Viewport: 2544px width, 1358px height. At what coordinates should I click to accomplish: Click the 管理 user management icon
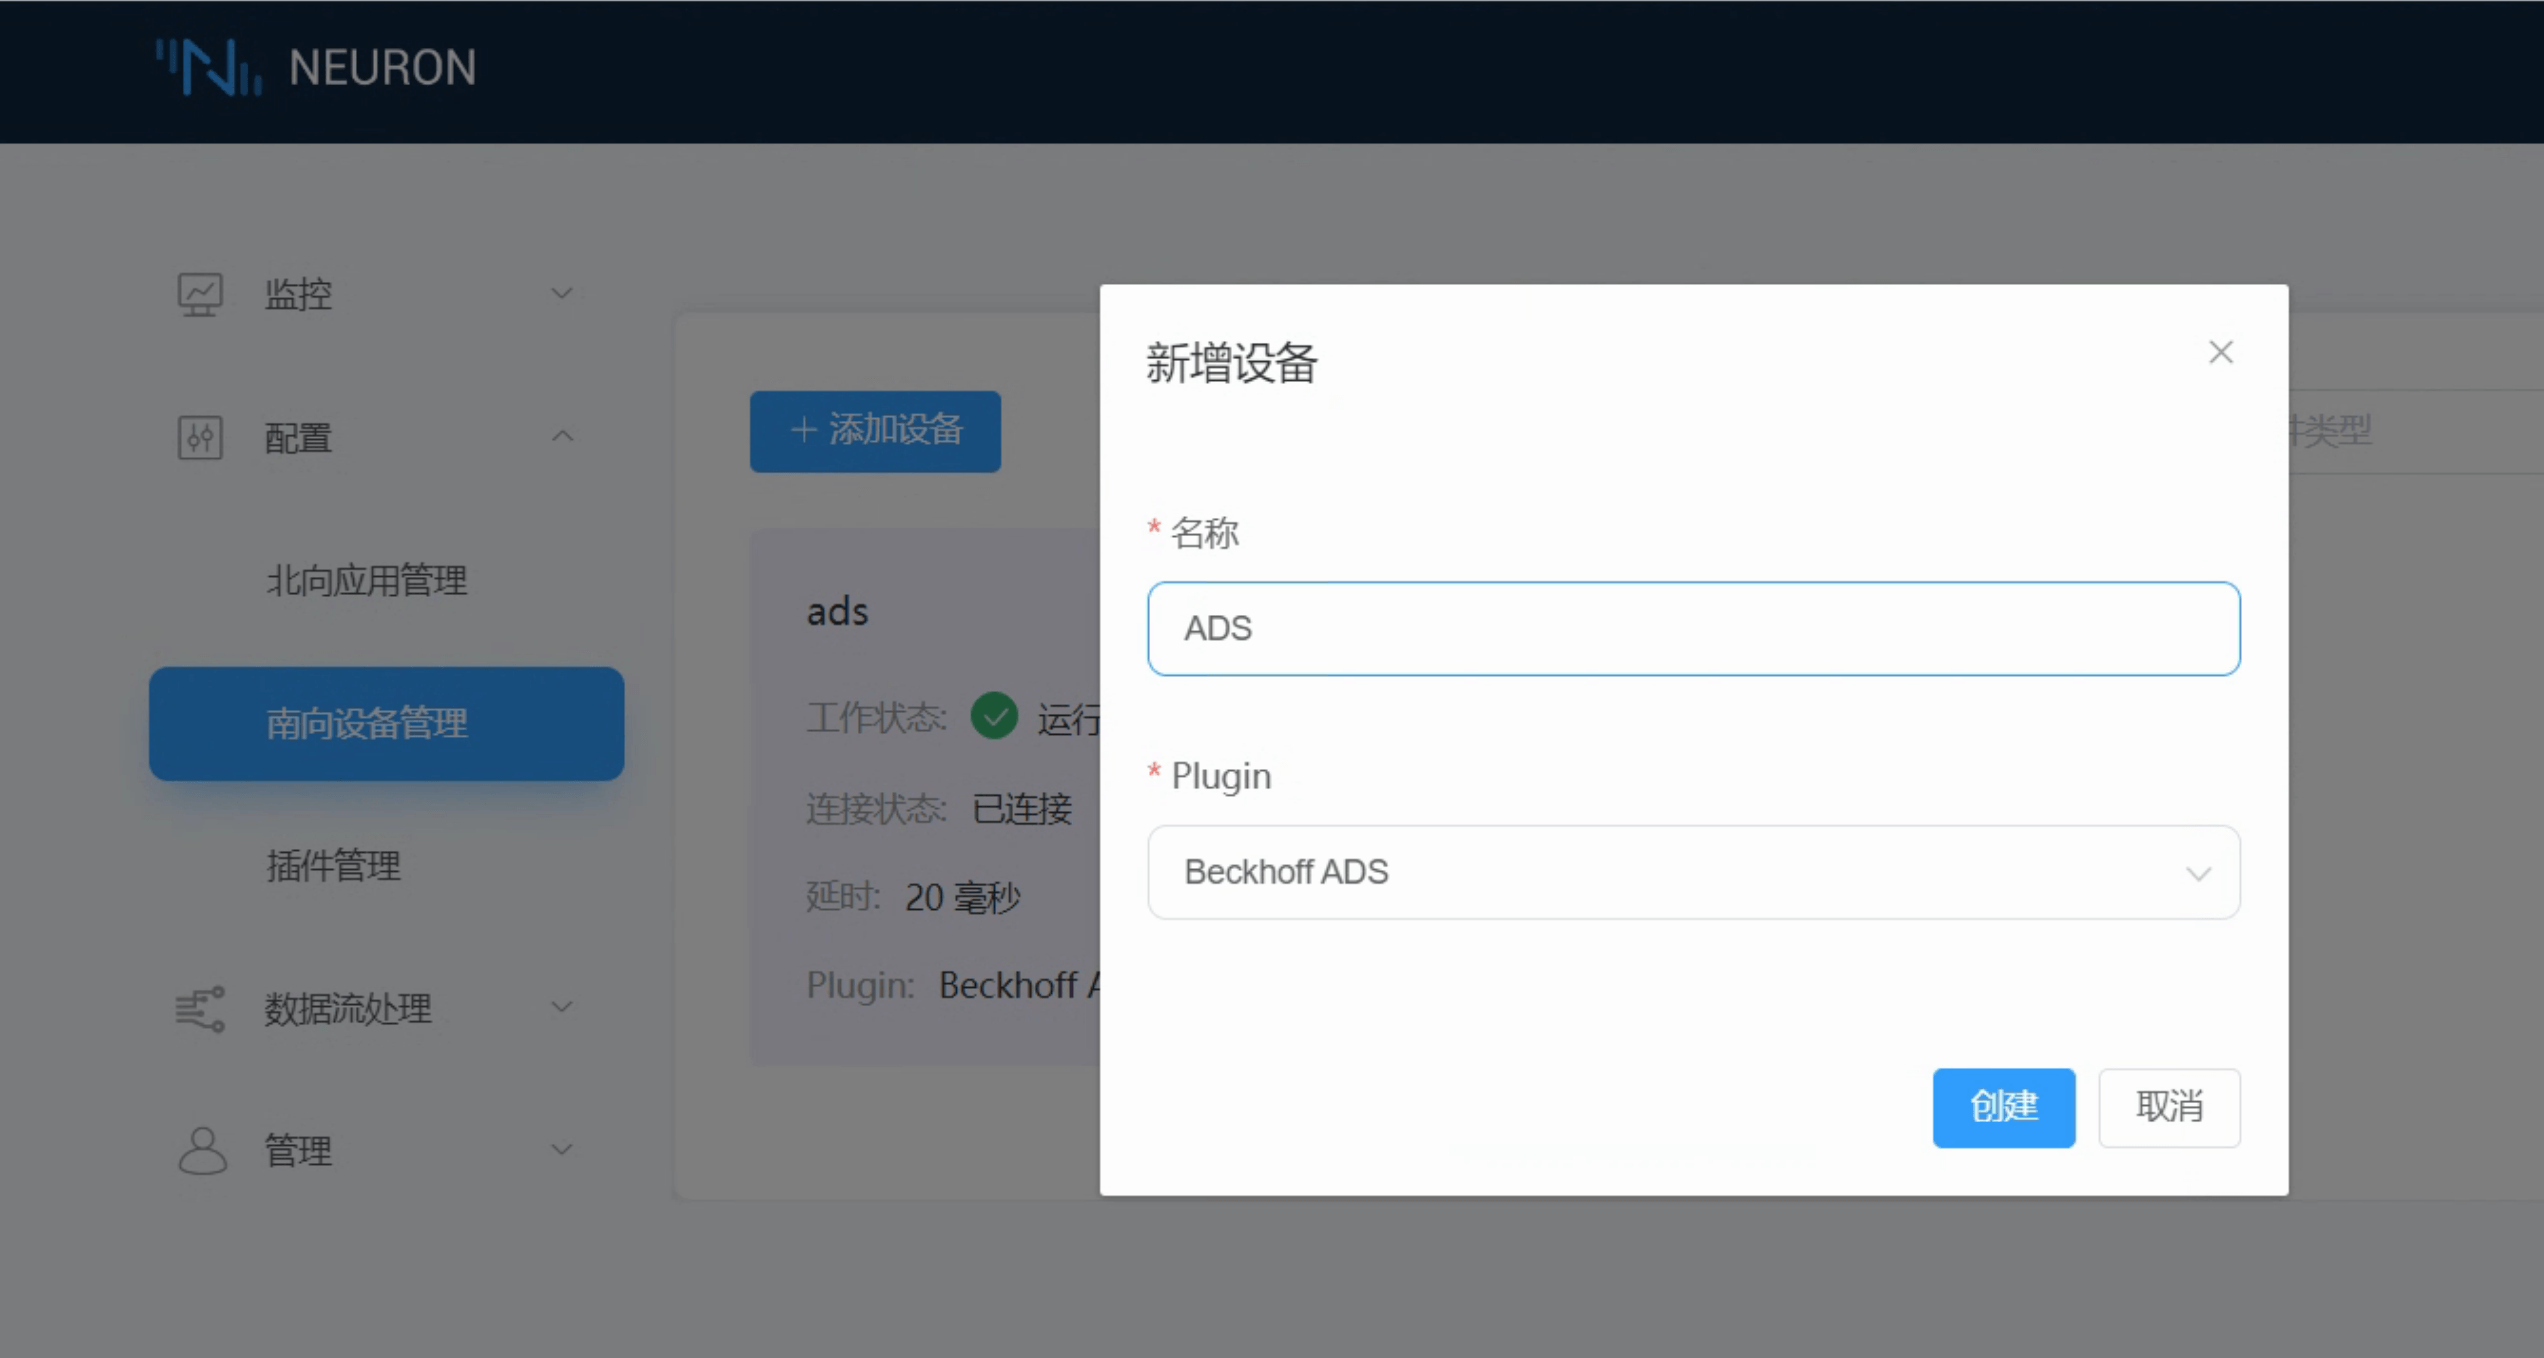pos(199,1147)
